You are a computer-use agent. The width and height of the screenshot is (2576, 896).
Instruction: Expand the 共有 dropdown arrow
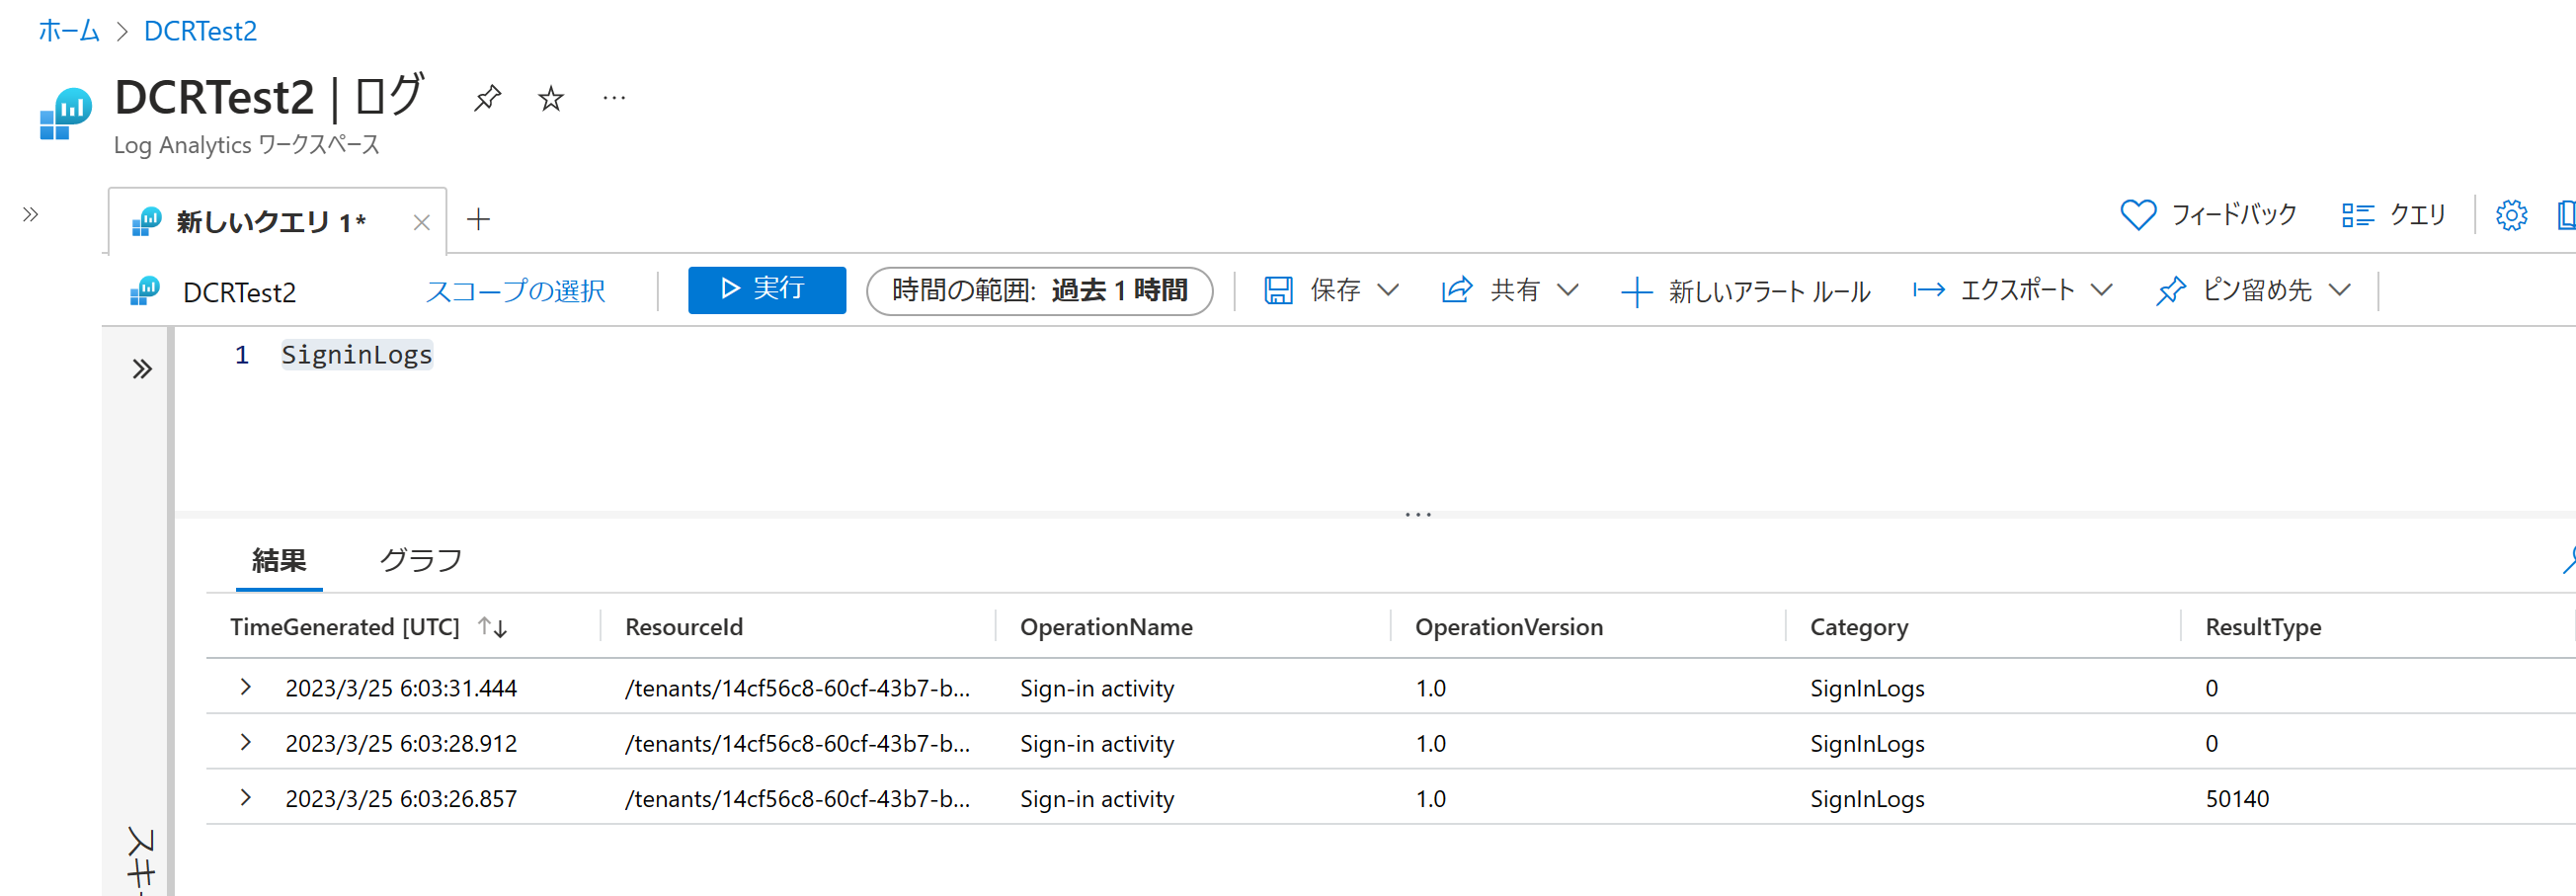[1567, 290]
